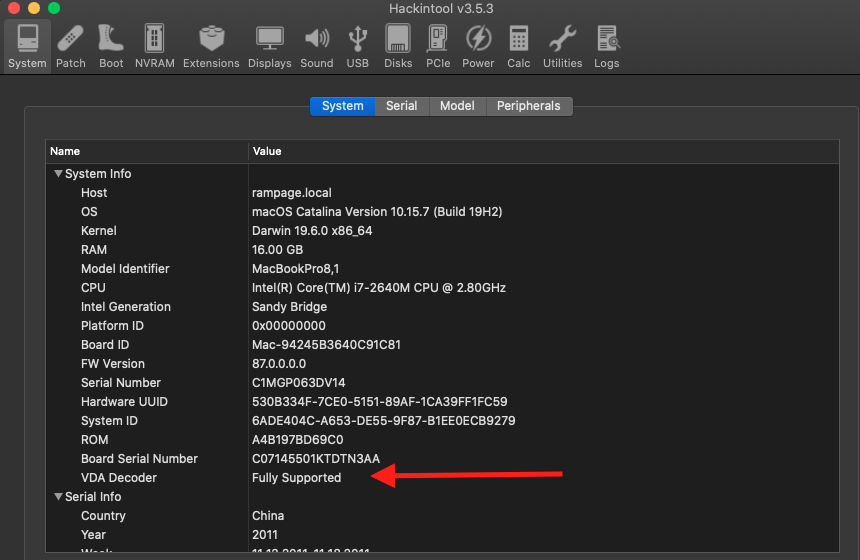Click the 530B334F hardware UUID value
Image resolution: width=860 pixels, height=560 pixels.
[380, 402]
